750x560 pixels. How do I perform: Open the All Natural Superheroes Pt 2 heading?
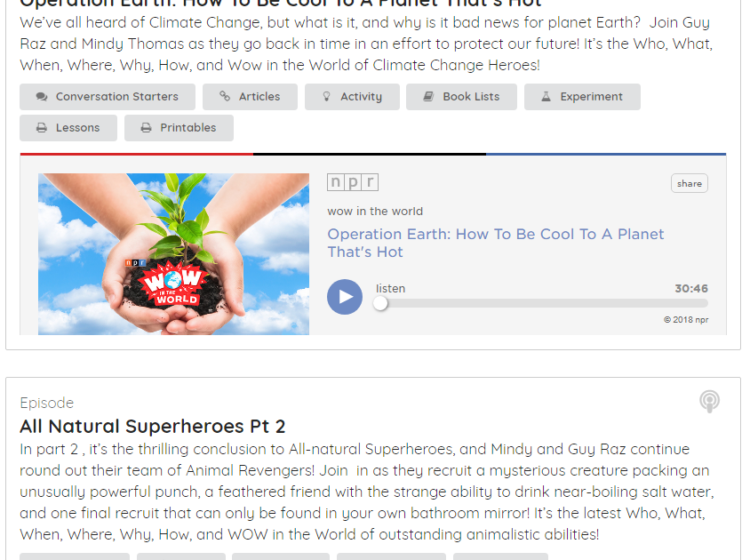click(x=153, y=426)
